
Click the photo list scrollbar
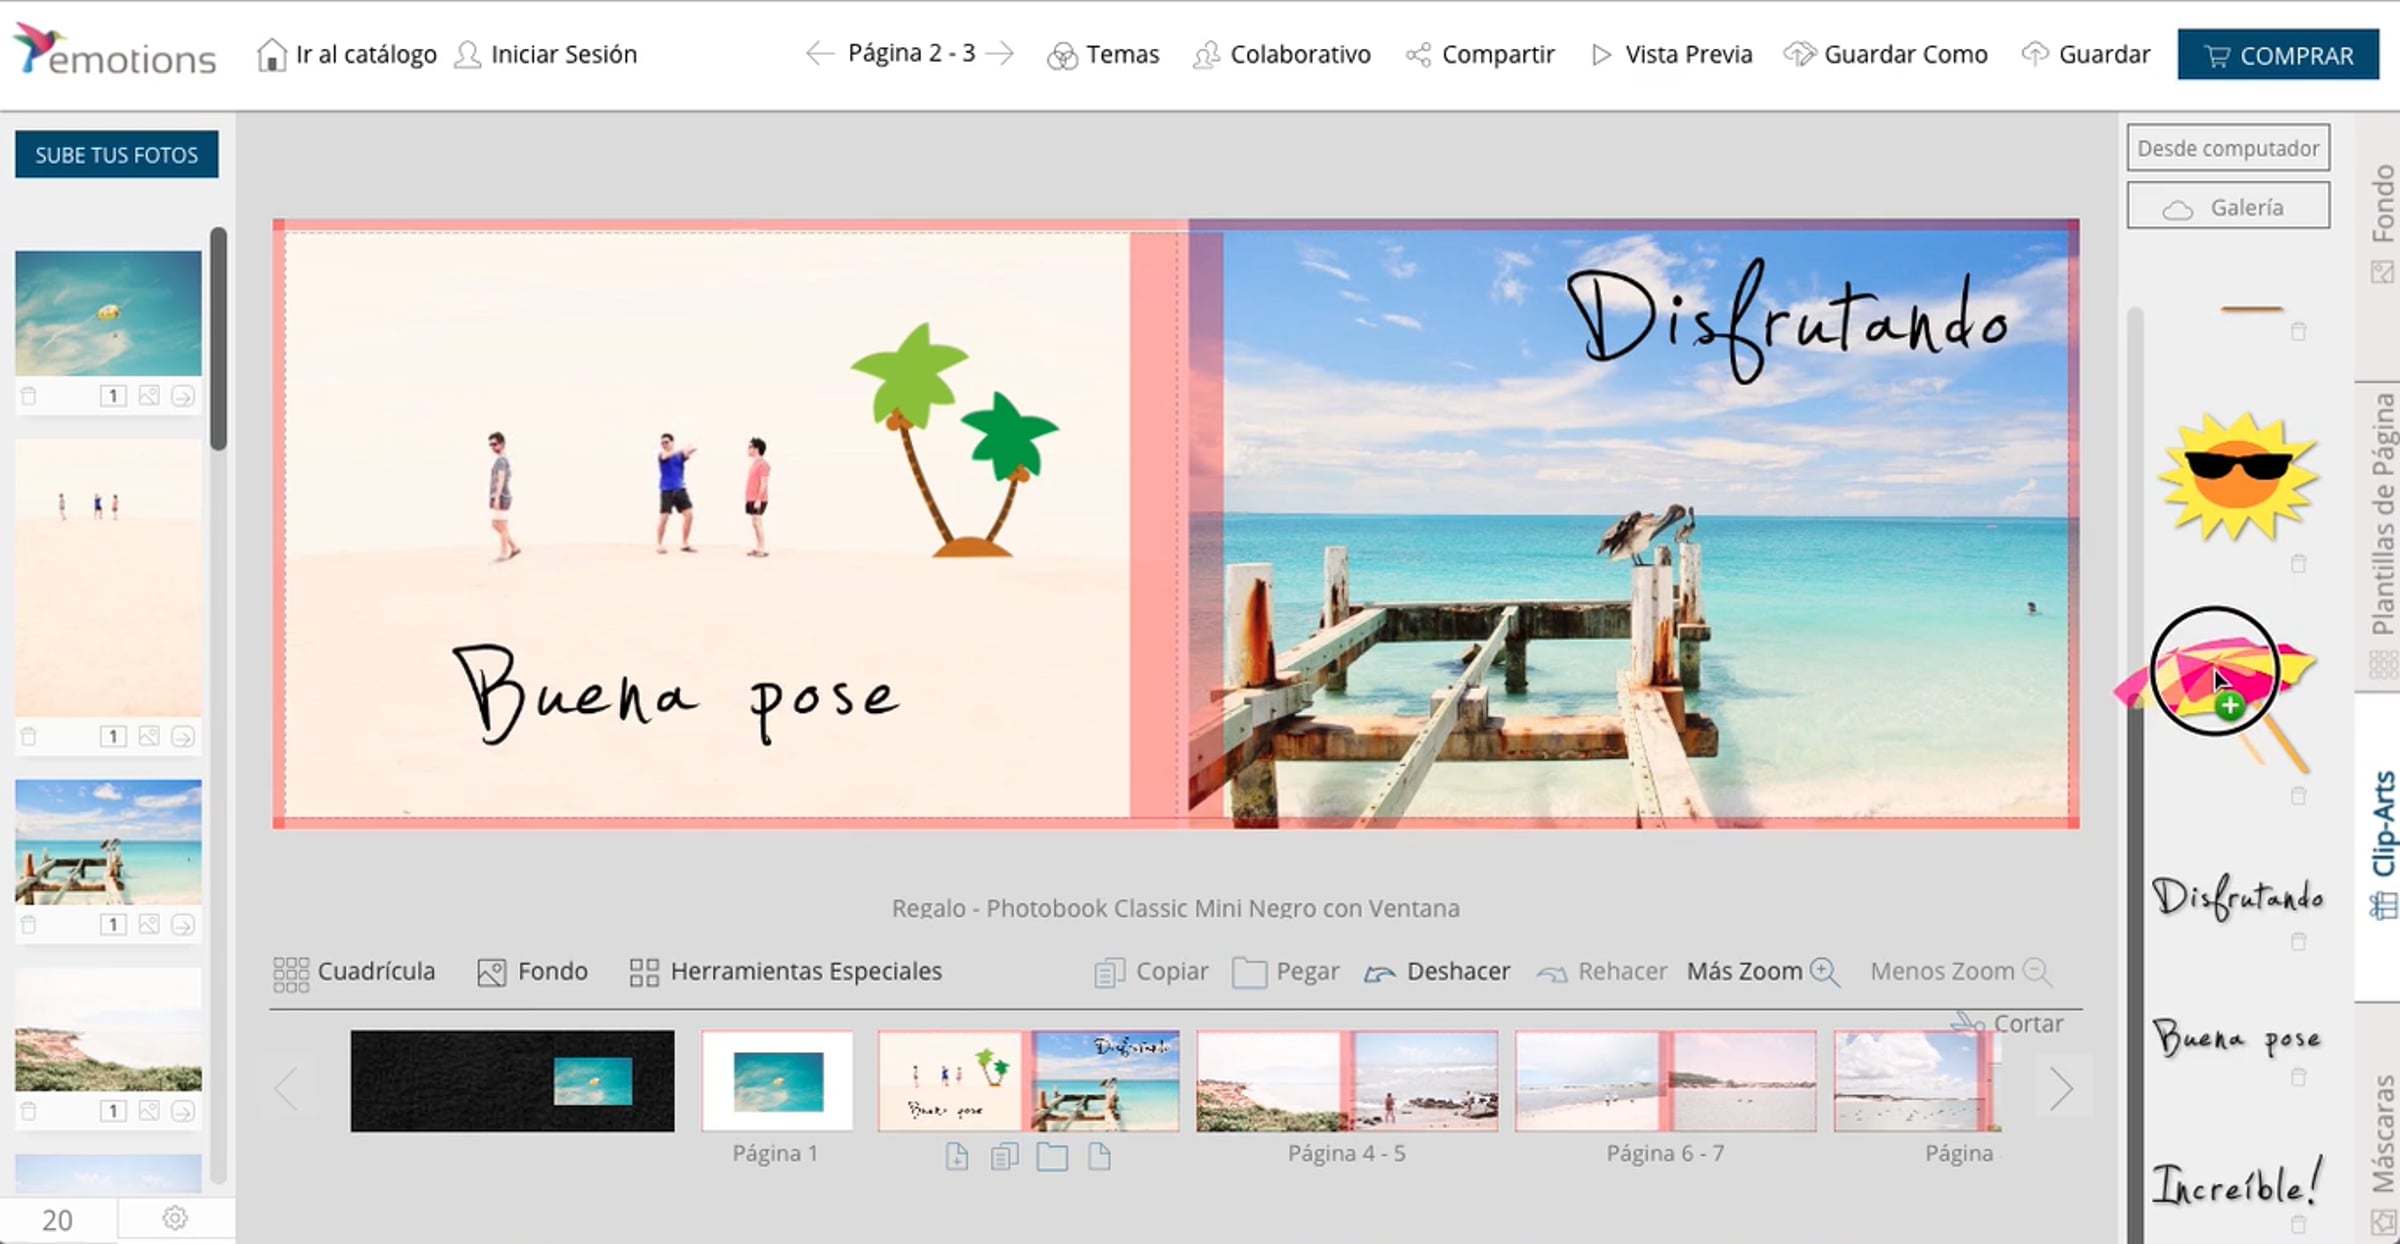click(x=218, y=340)
